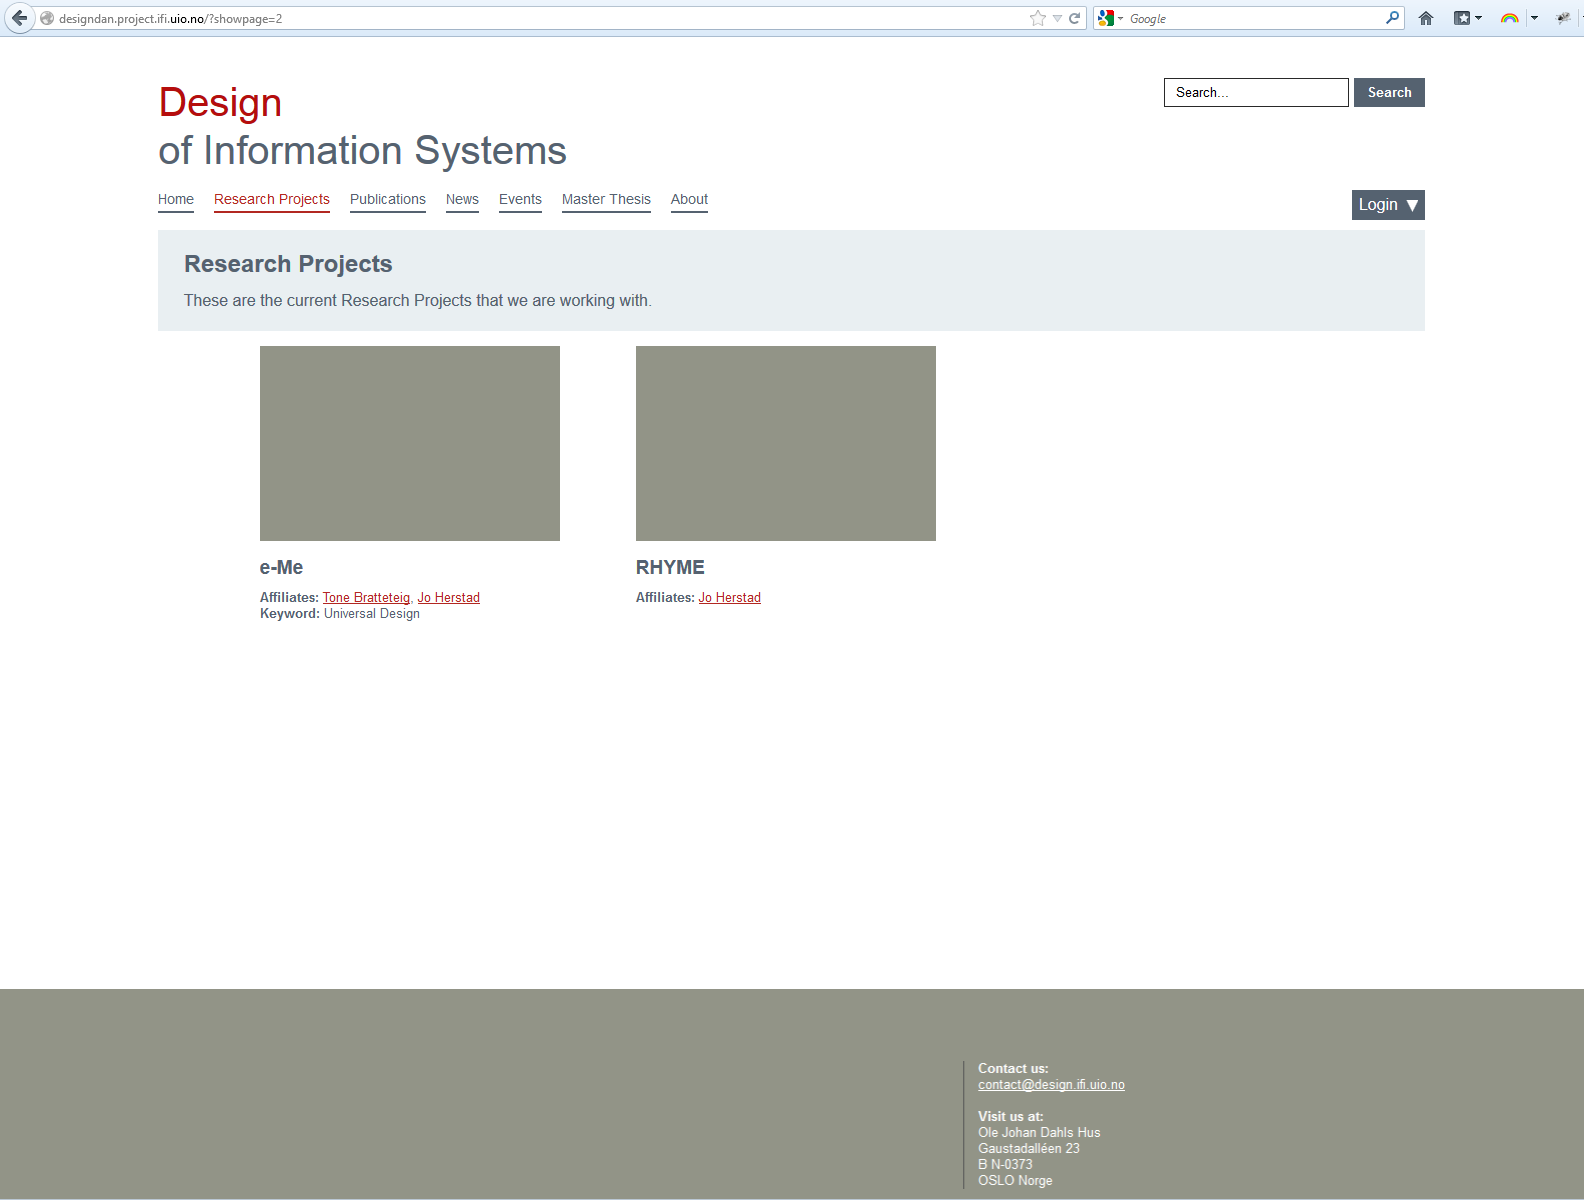Focus the Google search input
This screenshot has height=1200, width=1584.
point(1255,18)
